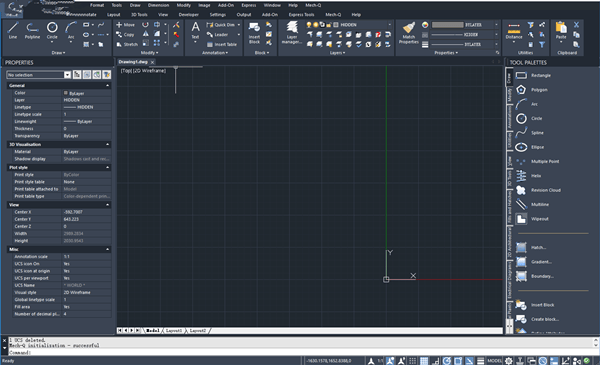Toggle ortho mode in status bar

click(x=435, y=361)
